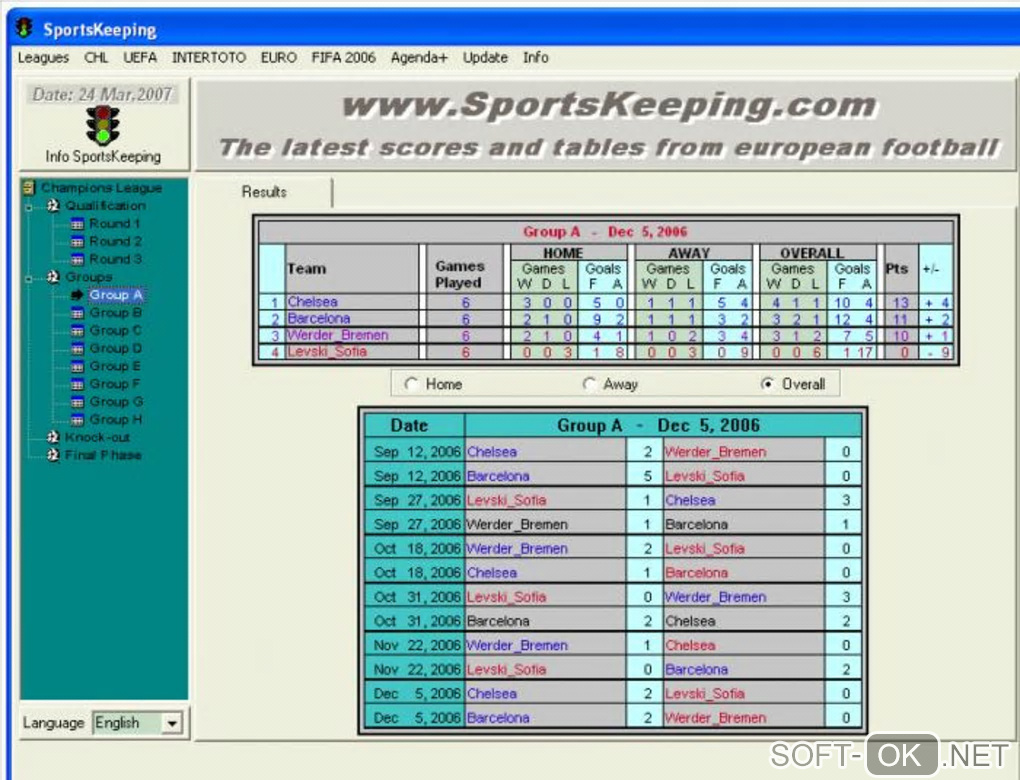Select Group B in the tree
Image resolution: width=1020 pixels, height=780 pixels.
pos(115,313)
